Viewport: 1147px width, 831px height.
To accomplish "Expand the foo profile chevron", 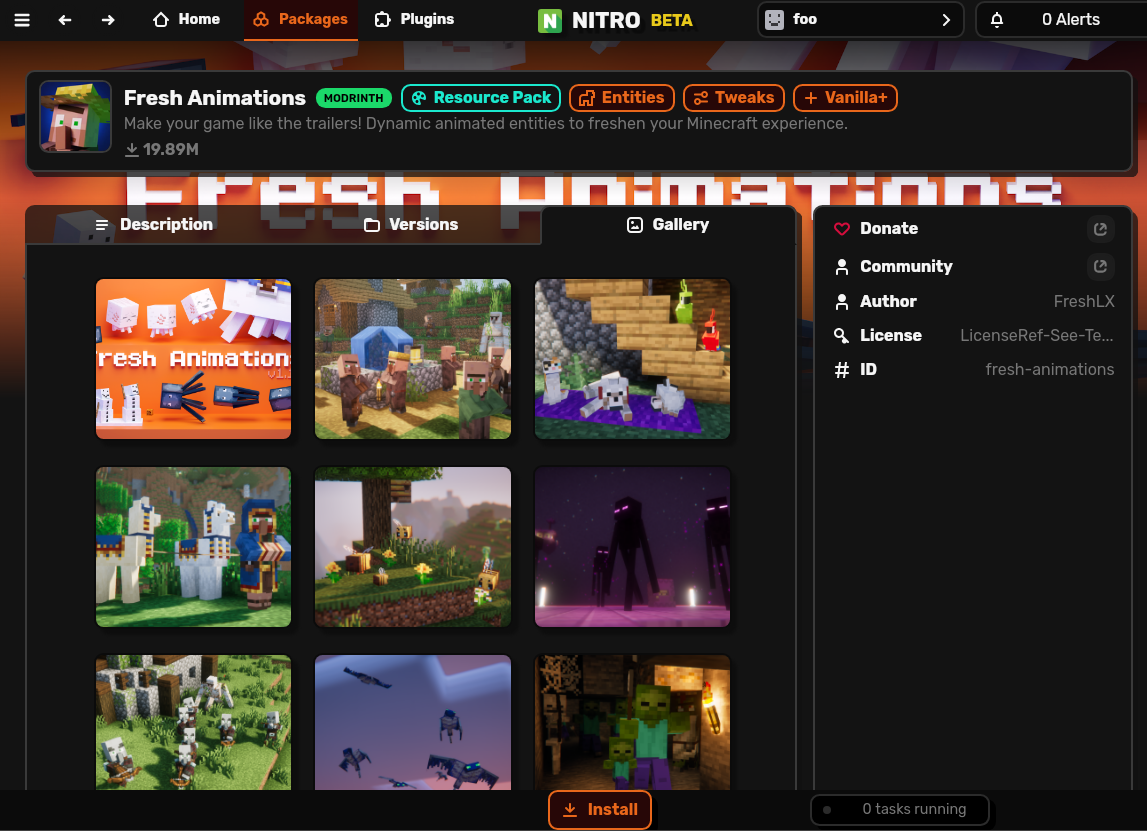I will [x=946, y=20].
